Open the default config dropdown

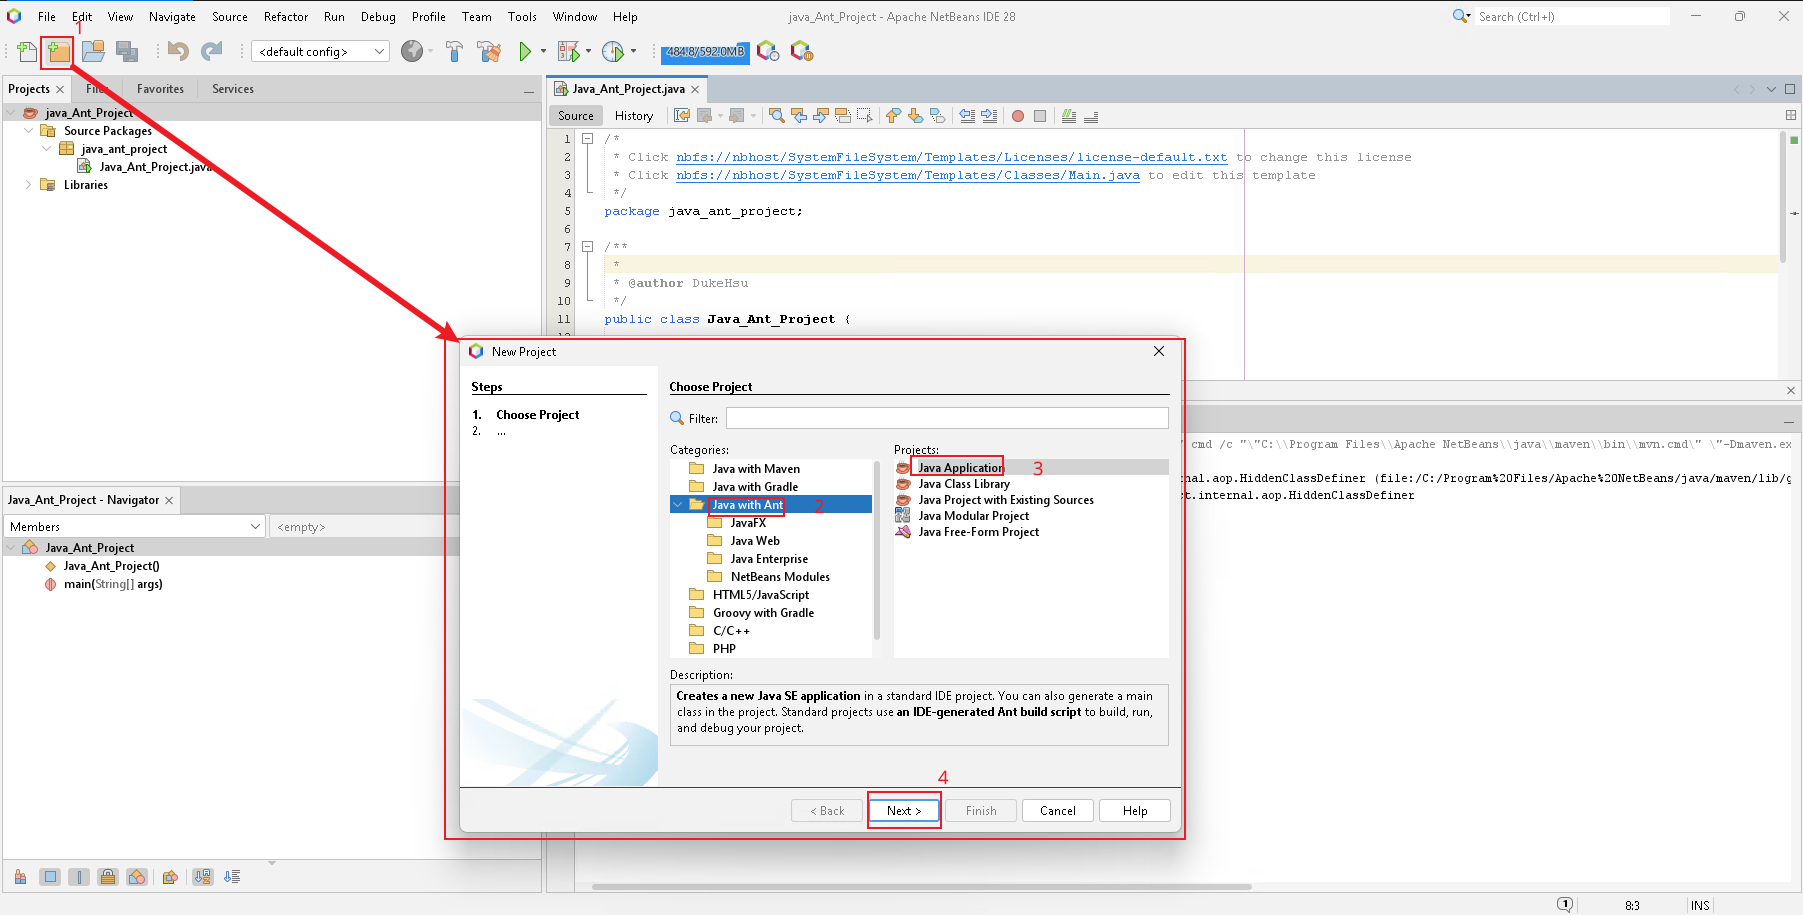[x=320, y=51]
